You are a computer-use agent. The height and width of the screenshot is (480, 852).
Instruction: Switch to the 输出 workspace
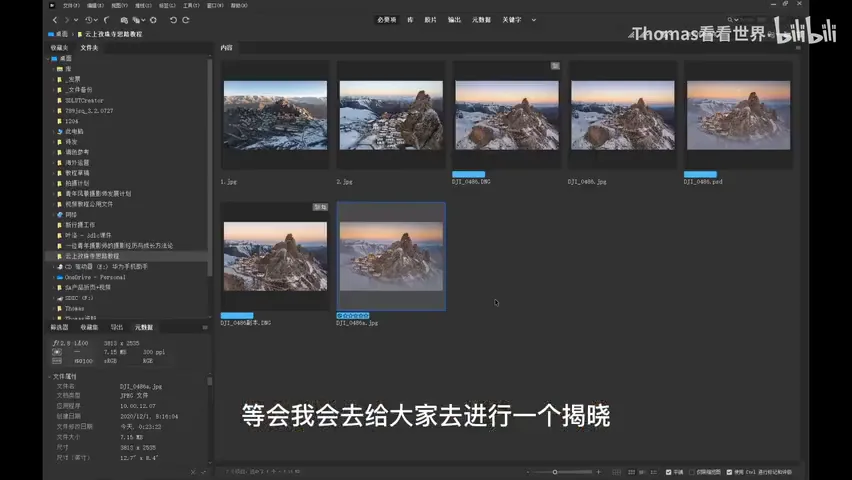point(454,20)
